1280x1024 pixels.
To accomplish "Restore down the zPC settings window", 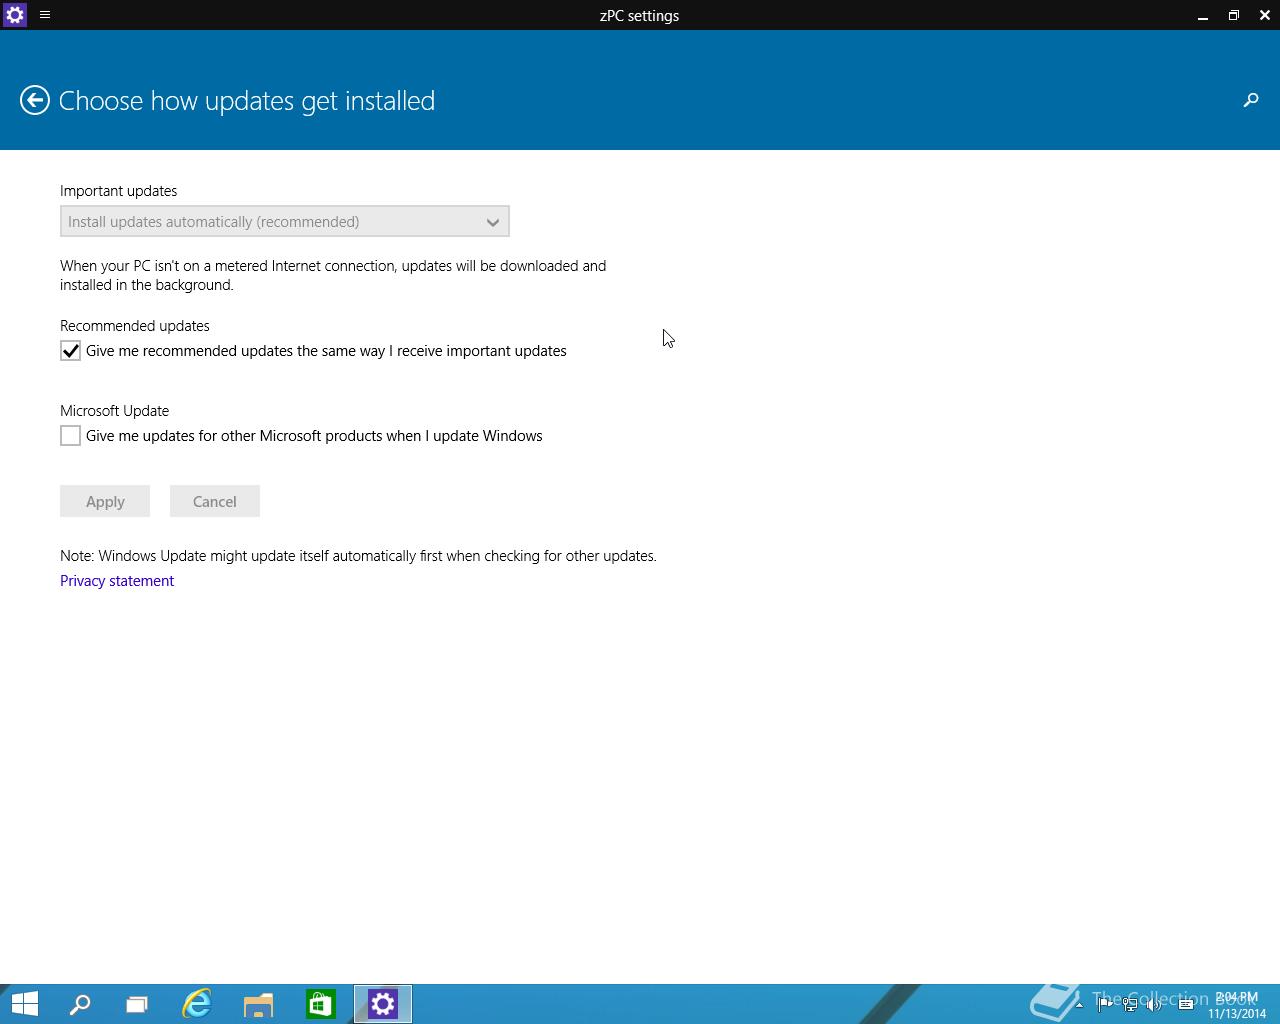I will [1234, 15].
